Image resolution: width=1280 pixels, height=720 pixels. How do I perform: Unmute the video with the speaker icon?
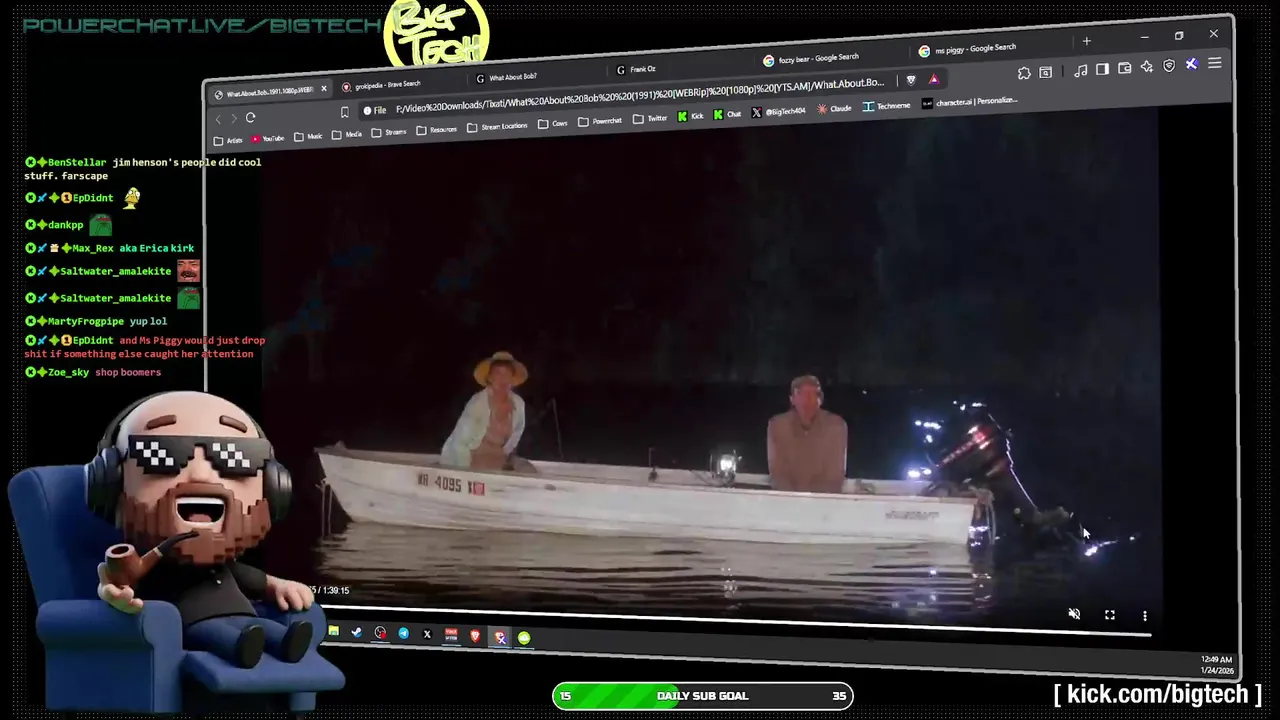(x=1074, y=614)
